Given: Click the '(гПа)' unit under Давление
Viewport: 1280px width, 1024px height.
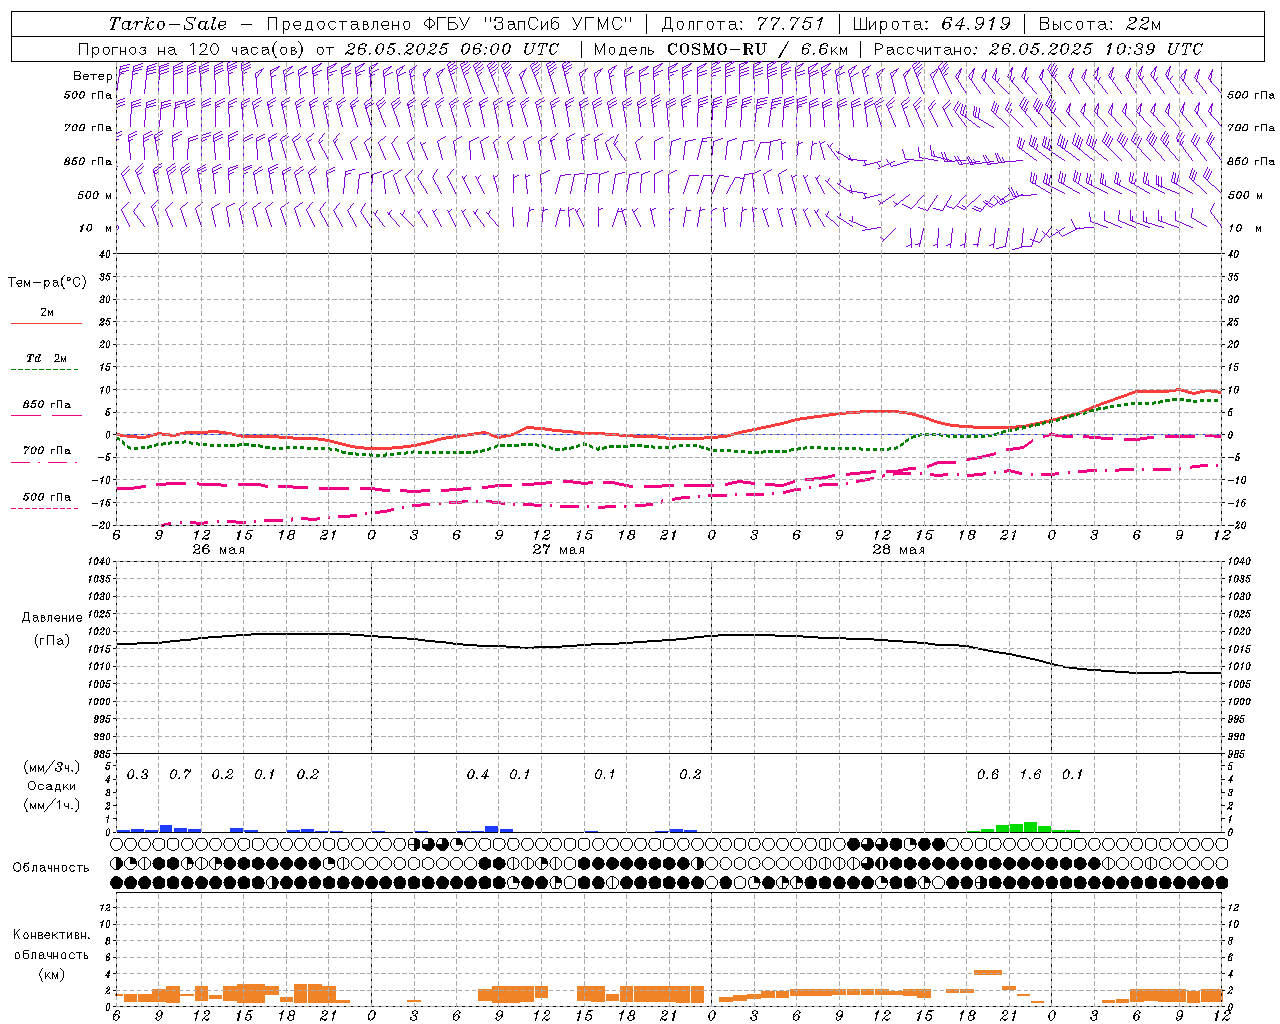Looking at the screenshot, I should click(x=52, y=640).
